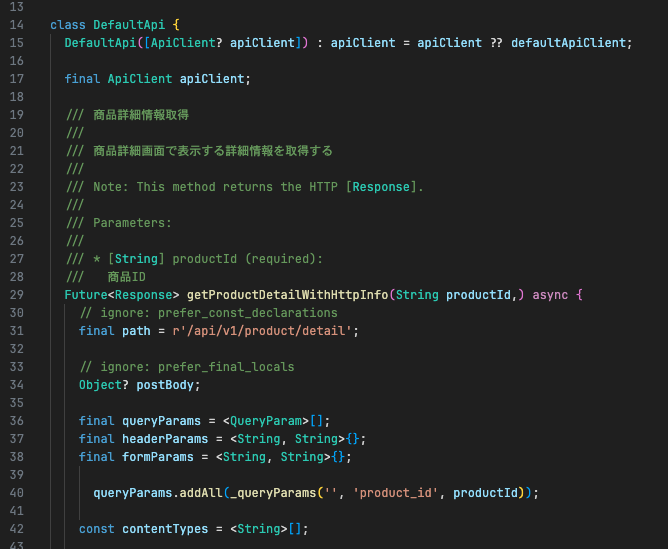Click the [String] doc comment reference
Screen dimensions: 668x549
[x=136, y=259]
